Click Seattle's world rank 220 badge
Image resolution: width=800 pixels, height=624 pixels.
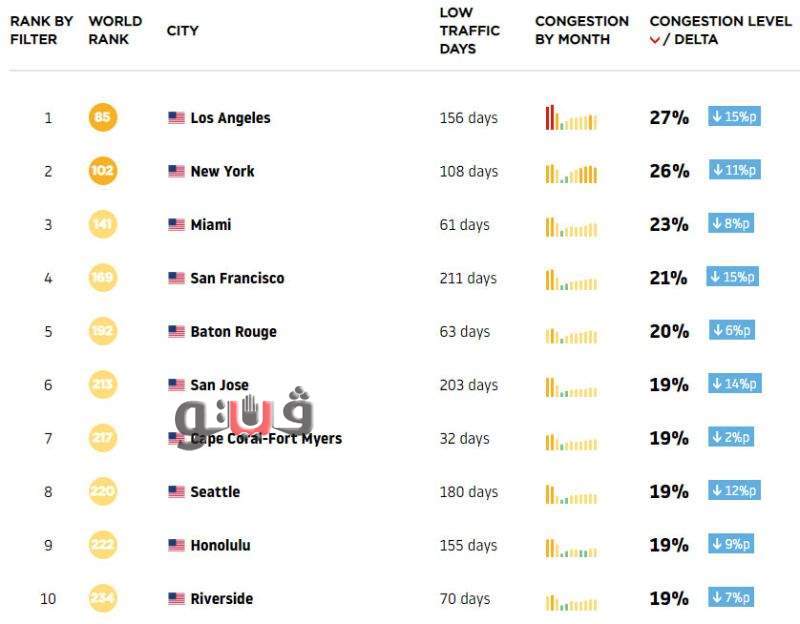[x=102, y=492]
